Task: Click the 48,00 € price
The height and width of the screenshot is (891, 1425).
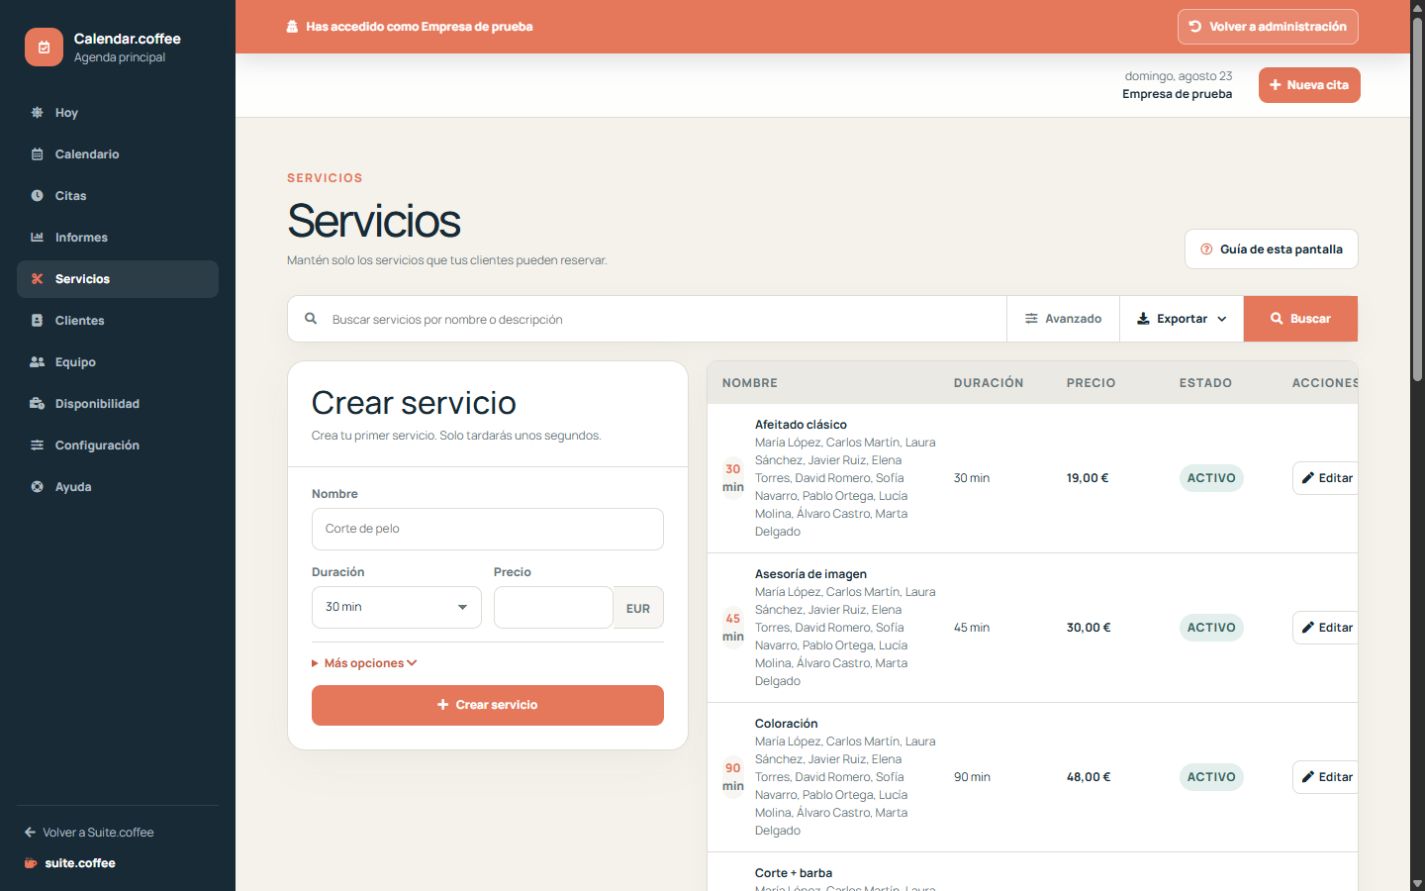Action: (x=1088, y=777)
